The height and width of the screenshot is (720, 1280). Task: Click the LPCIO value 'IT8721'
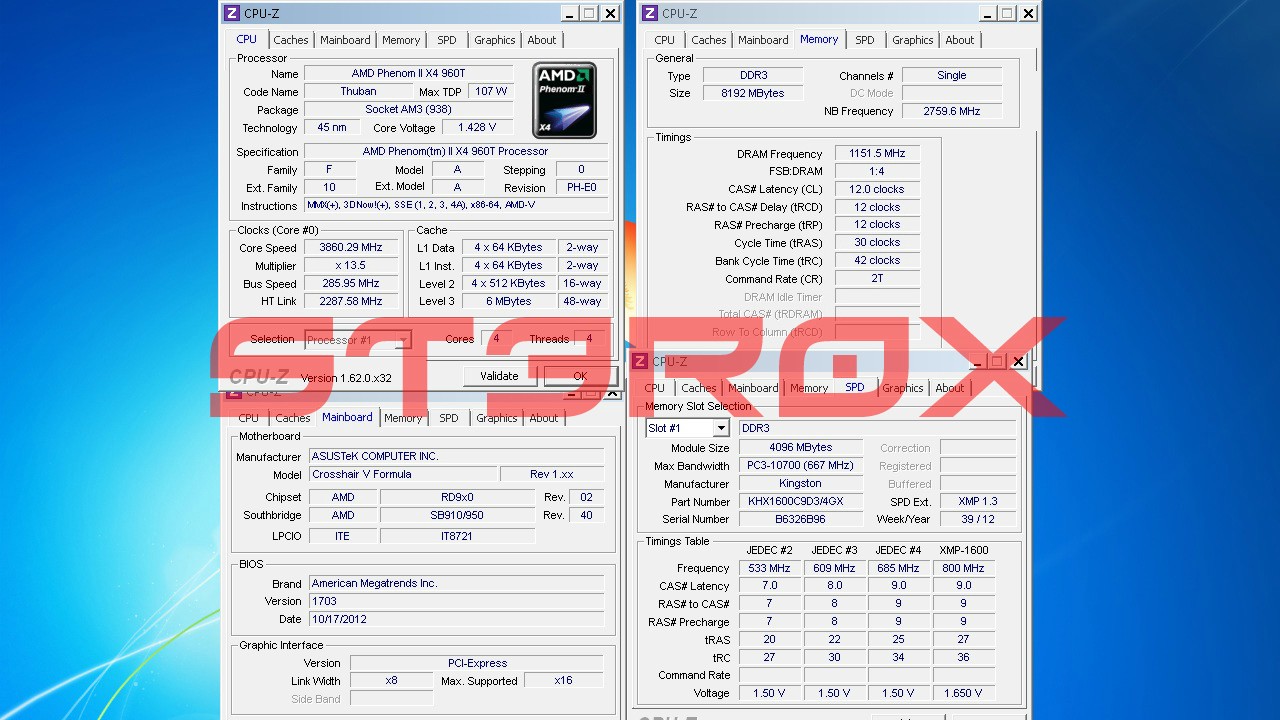(457, 536)
